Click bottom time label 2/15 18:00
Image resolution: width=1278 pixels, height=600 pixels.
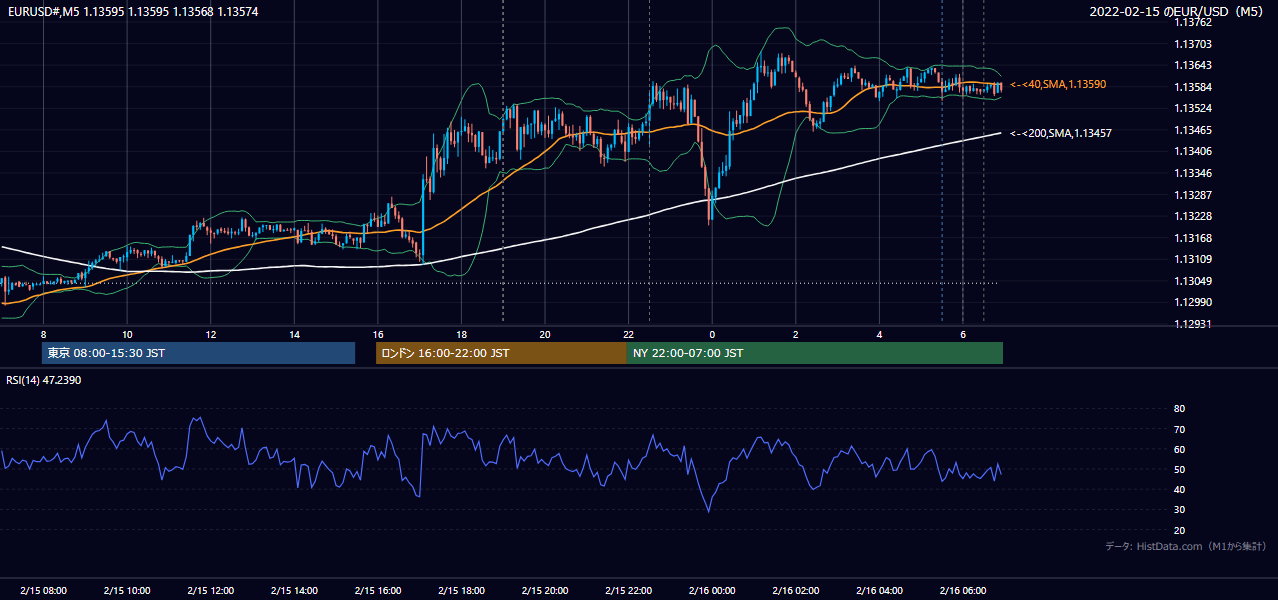(461, 591)
